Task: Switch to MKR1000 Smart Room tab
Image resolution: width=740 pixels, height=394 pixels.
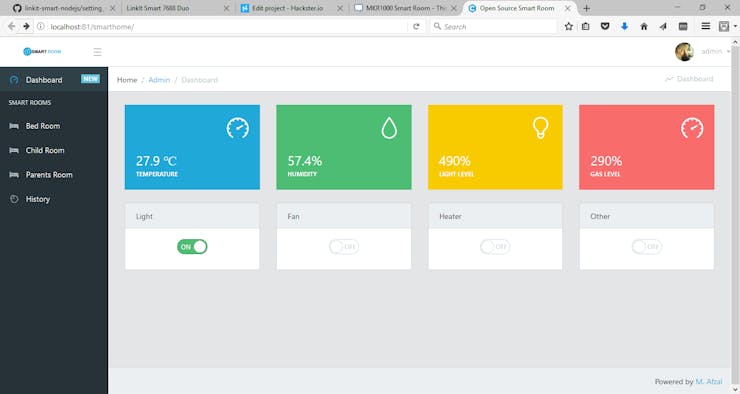Action: pyautogui.click(x=405, y=8)
